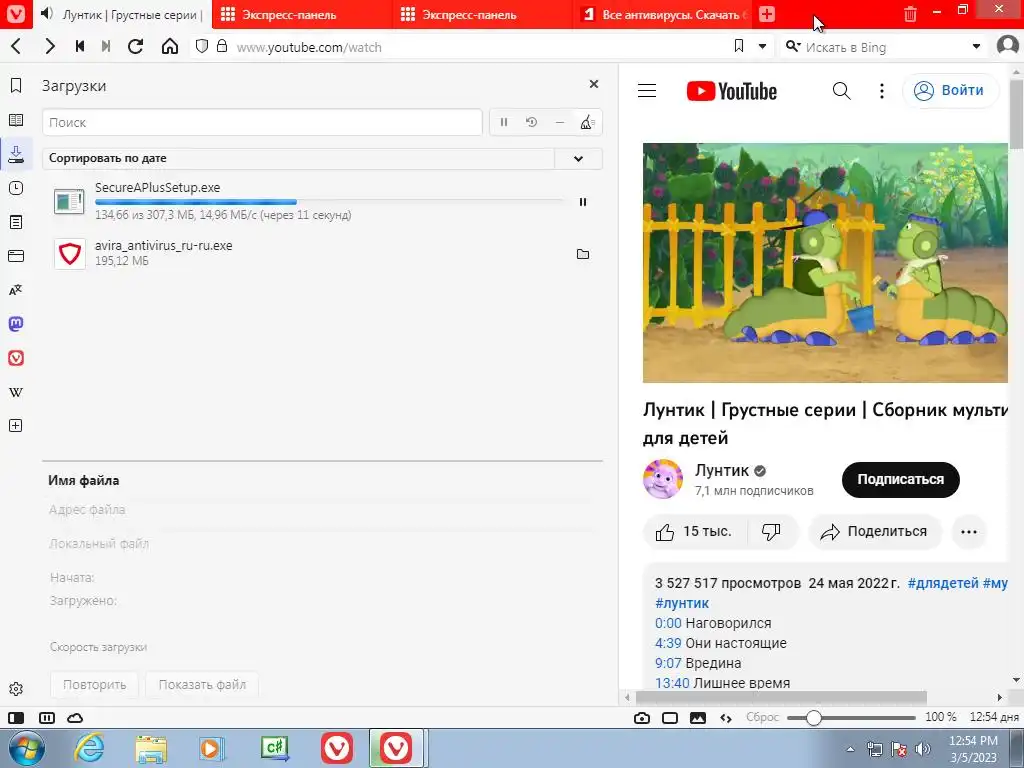1024x768 pixels.
Task: Open YouTube search
Action: [842, 91]
